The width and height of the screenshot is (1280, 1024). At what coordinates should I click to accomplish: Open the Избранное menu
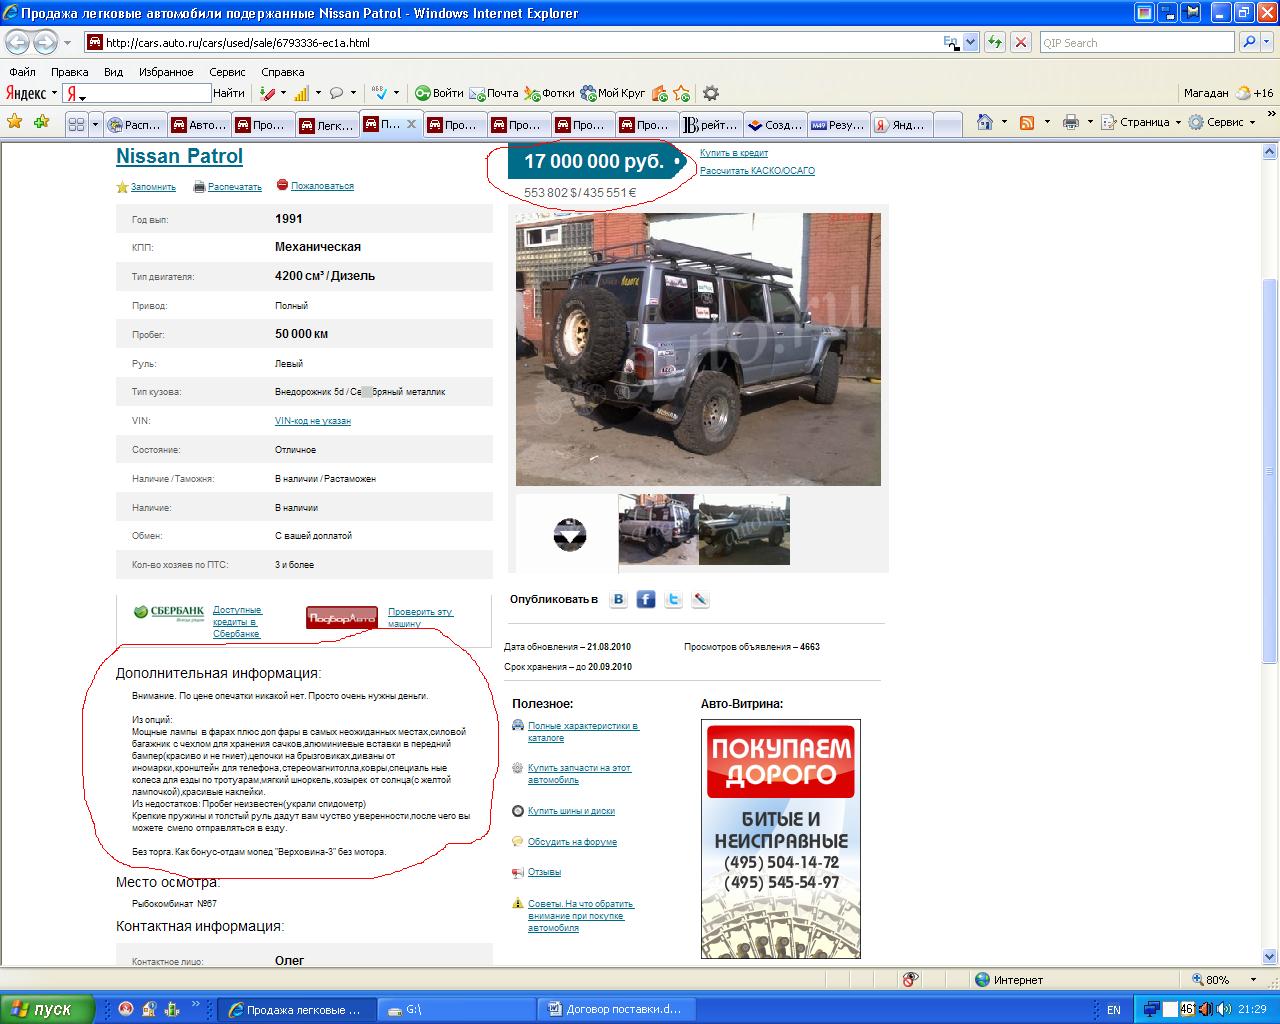pos(166,72)
